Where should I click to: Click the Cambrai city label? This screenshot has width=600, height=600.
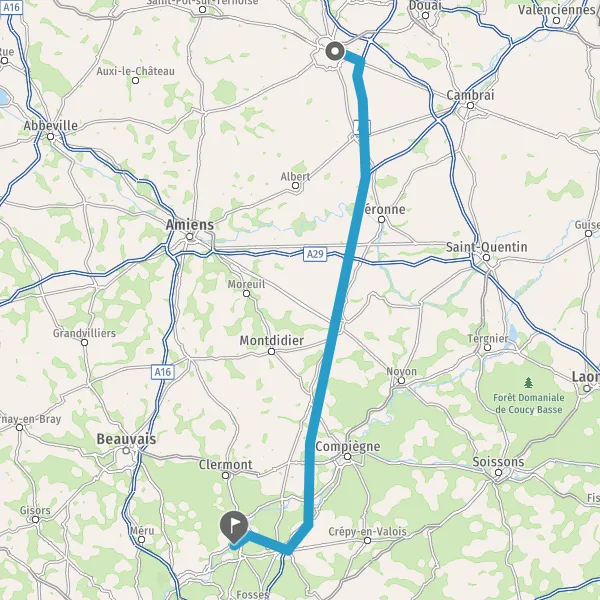pos(470,95)
